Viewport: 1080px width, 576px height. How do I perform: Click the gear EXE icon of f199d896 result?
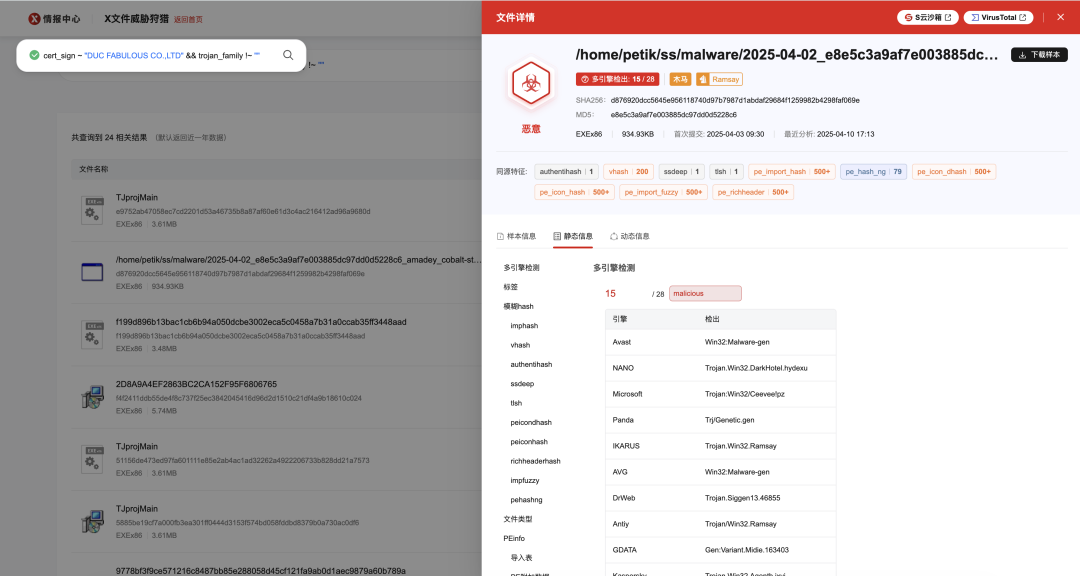pyautogui.click(x=92, y=335)
